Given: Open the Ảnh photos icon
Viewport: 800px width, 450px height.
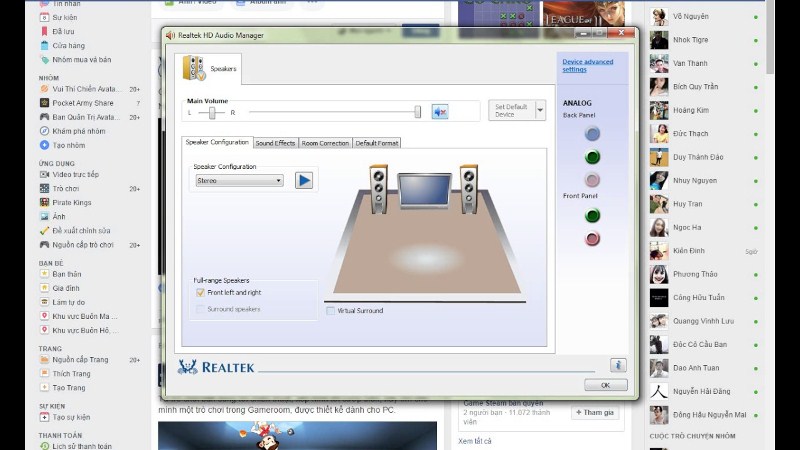Looking at the screenshot, I should tap(44, 216).
